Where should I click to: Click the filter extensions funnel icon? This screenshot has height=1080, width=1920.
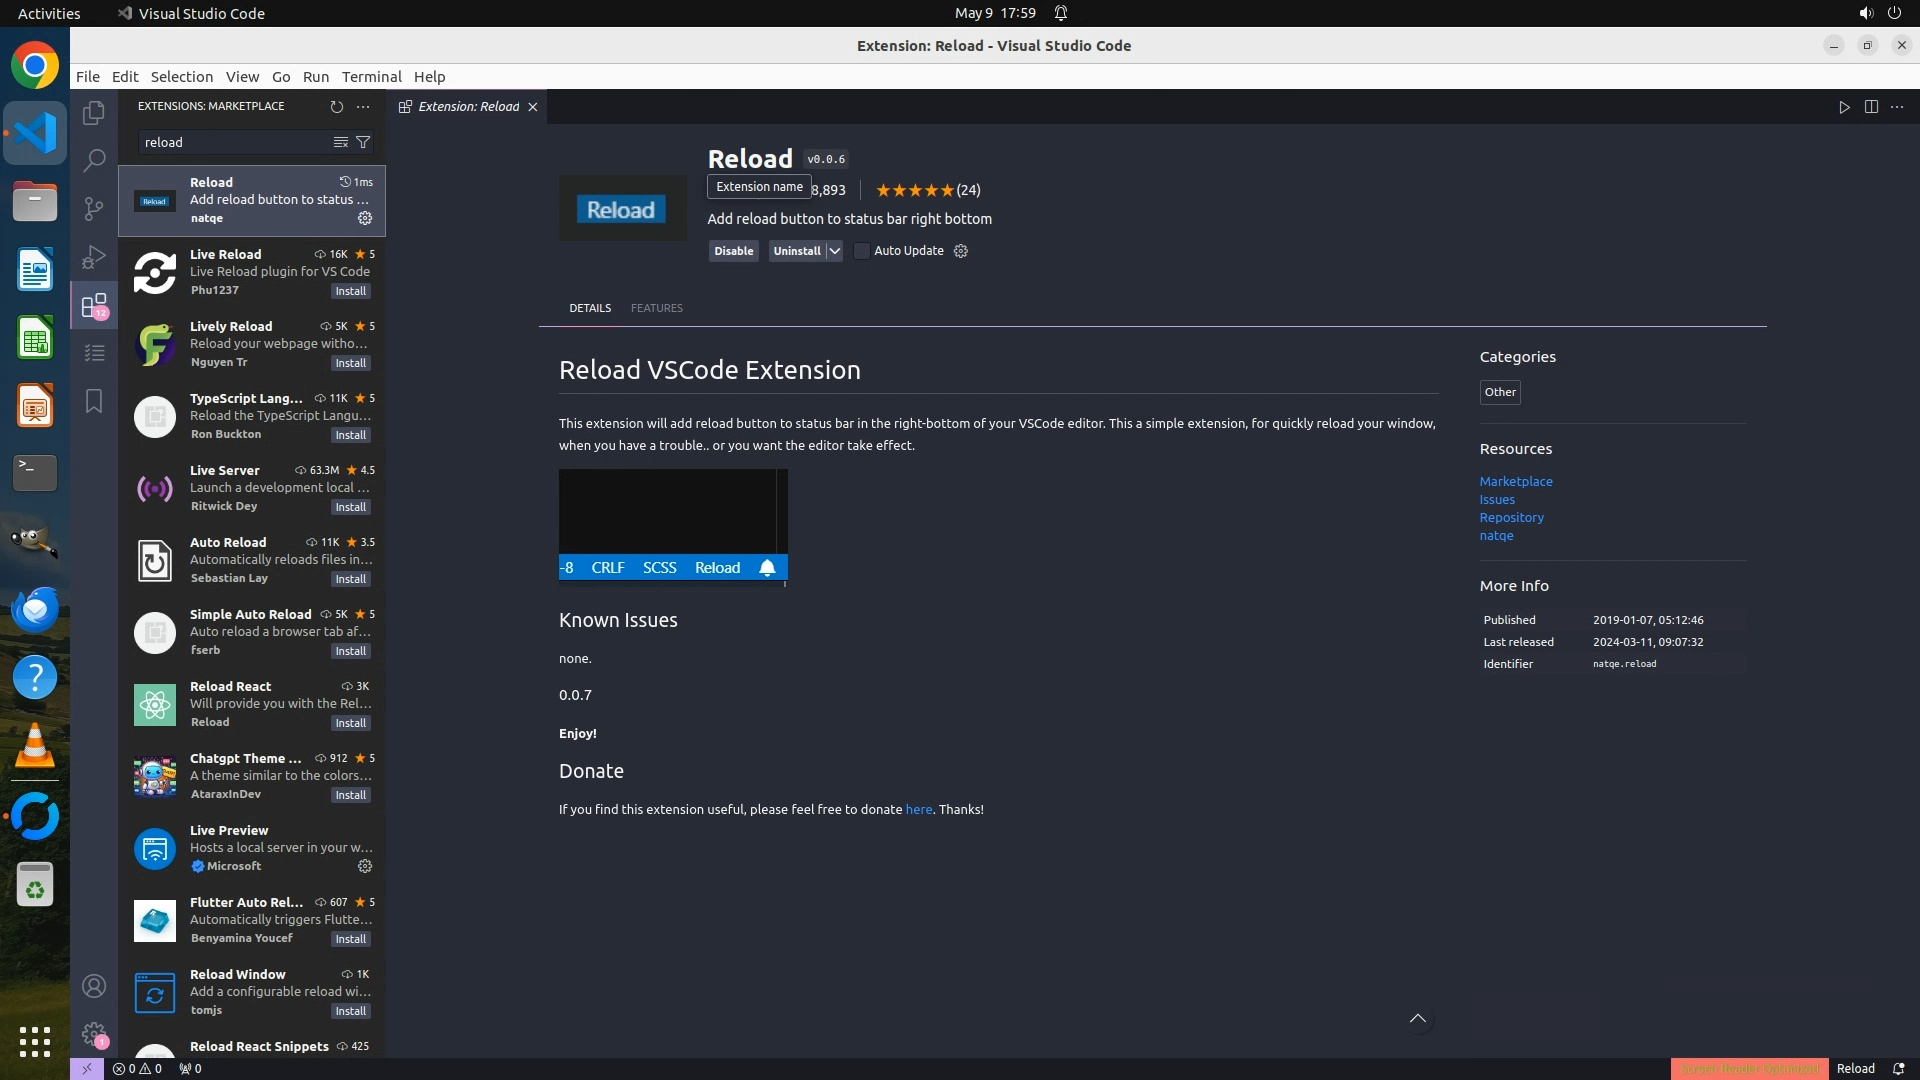[x=364, y=142]
